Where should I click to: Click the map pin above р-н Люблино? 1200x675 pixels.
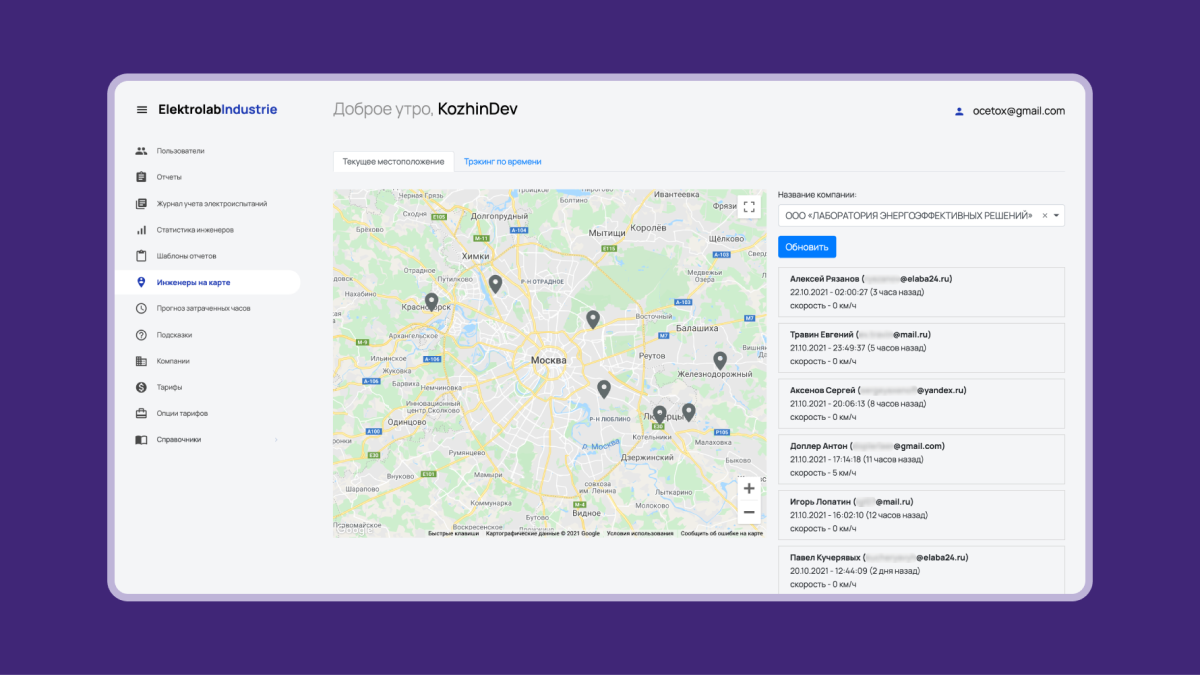pos(603,389)
